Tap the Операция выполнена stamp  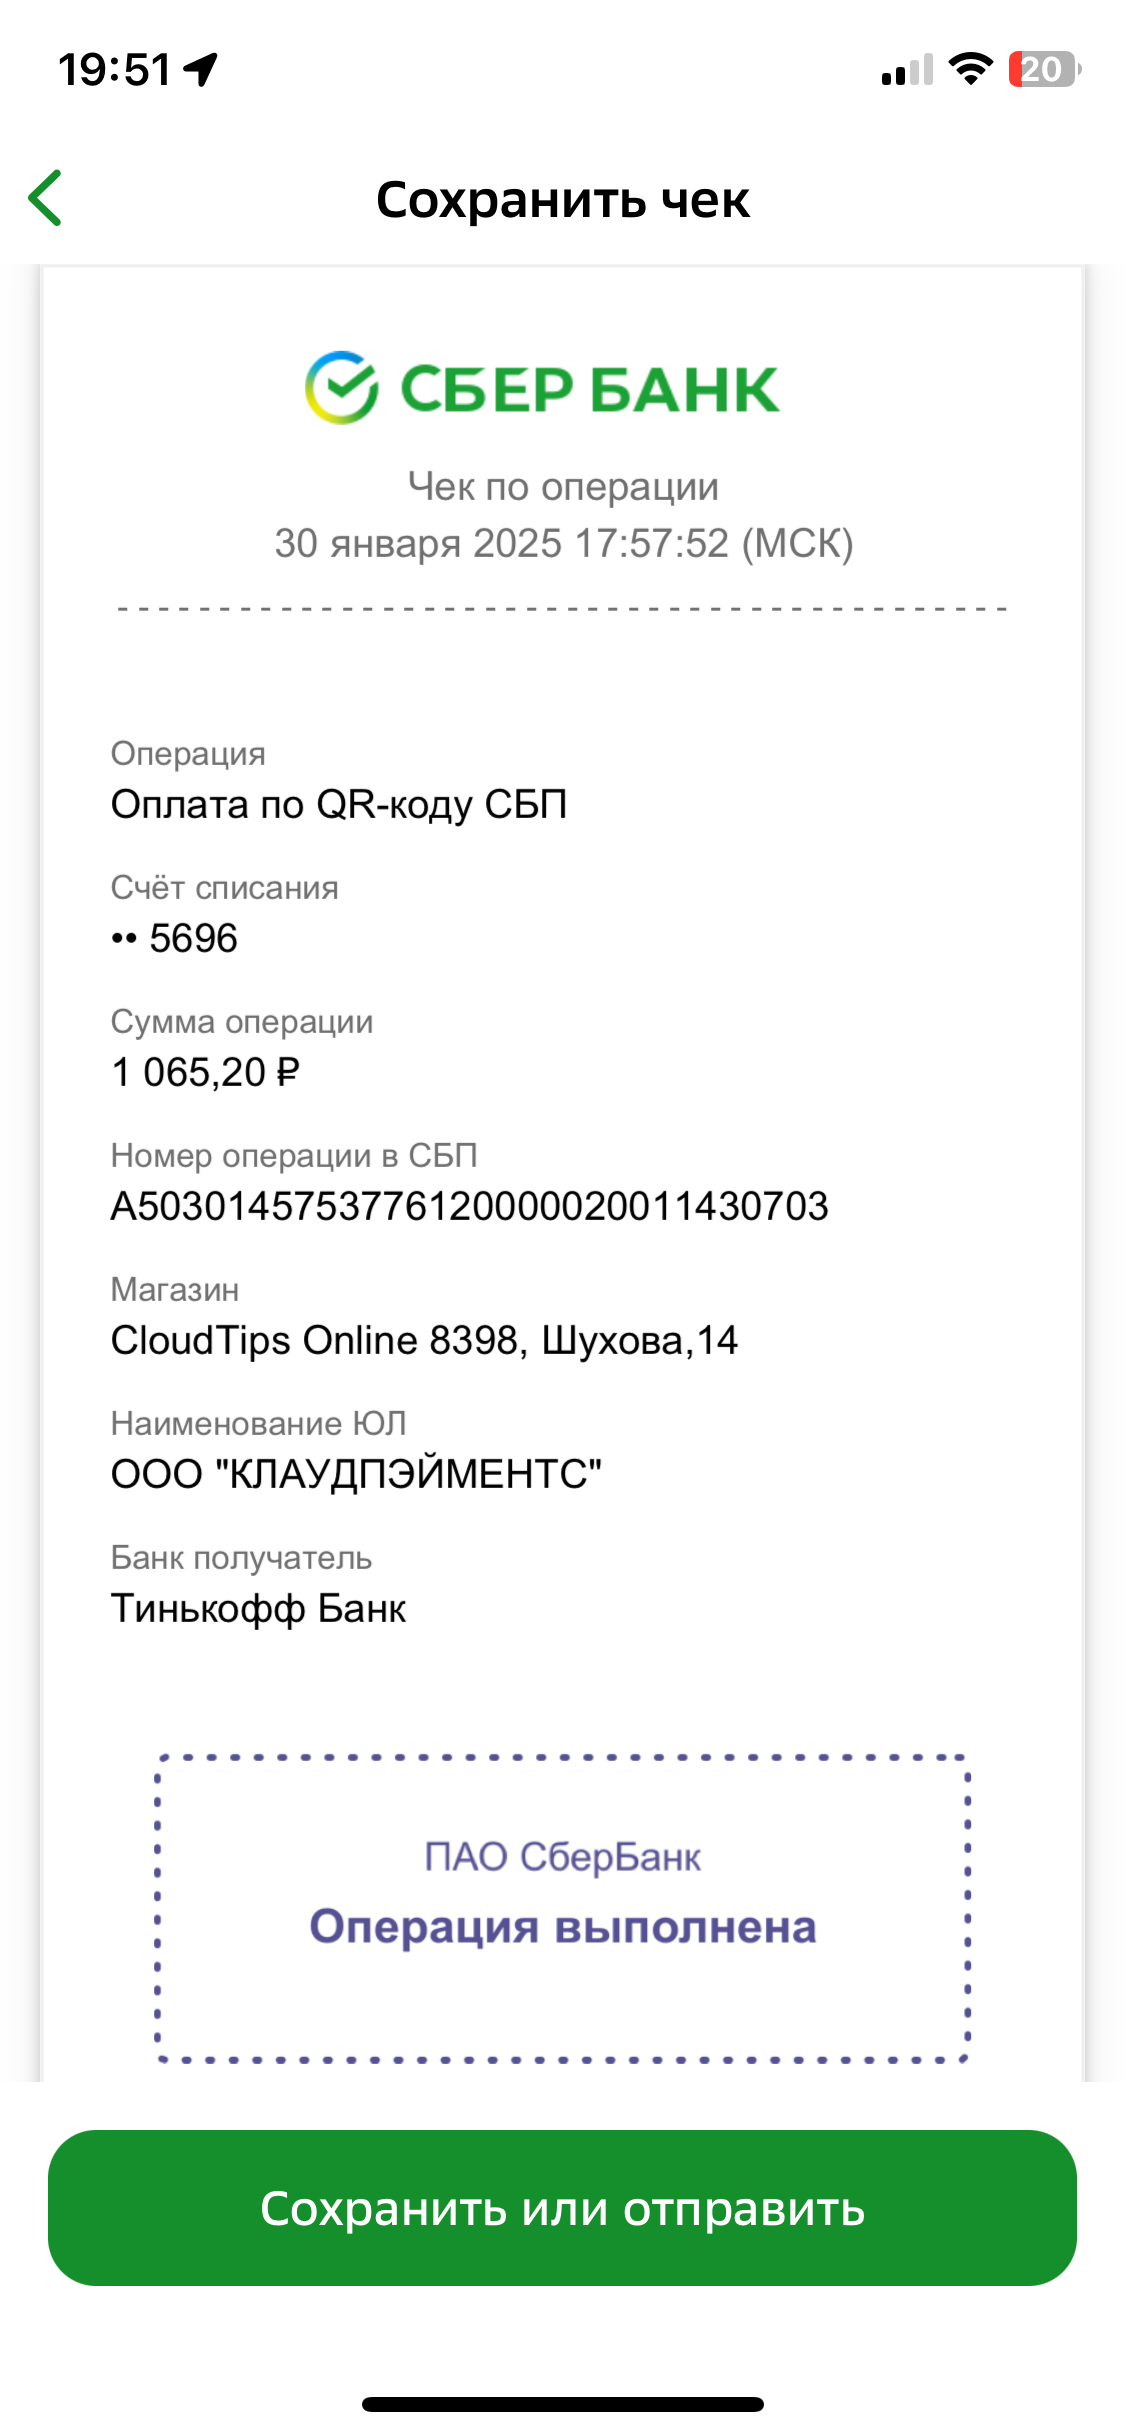click(x=562, y=1908)
